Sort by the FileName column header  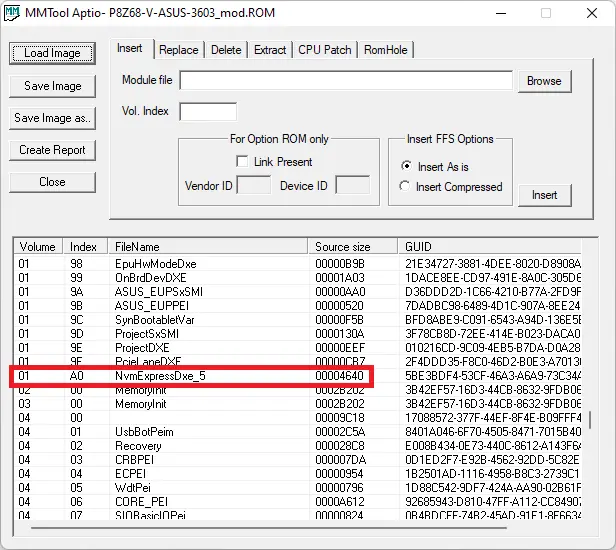(x=208, y=247)
